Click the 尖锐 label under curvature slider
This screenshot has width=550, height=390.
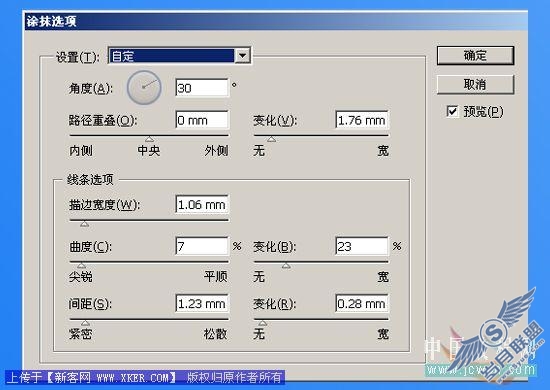point(81,277)
